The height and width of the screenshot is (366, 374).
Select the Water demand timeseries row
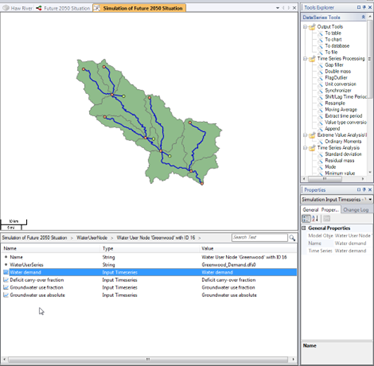point(149,272)
